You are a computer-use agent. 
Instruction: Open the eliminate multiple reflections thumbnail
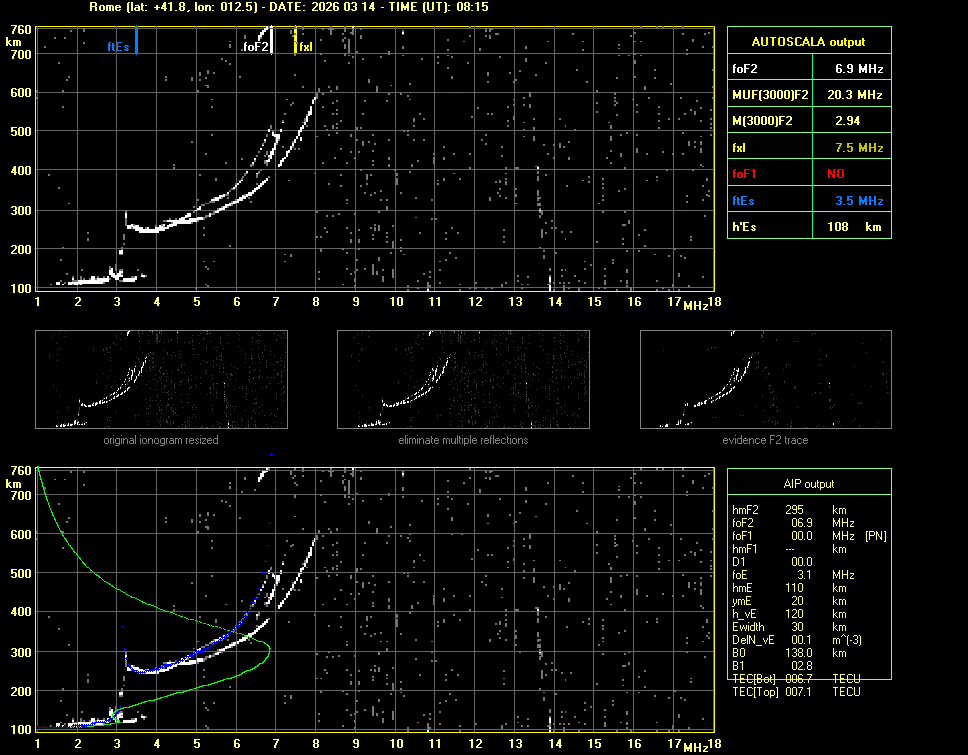(x=463, y=379)
